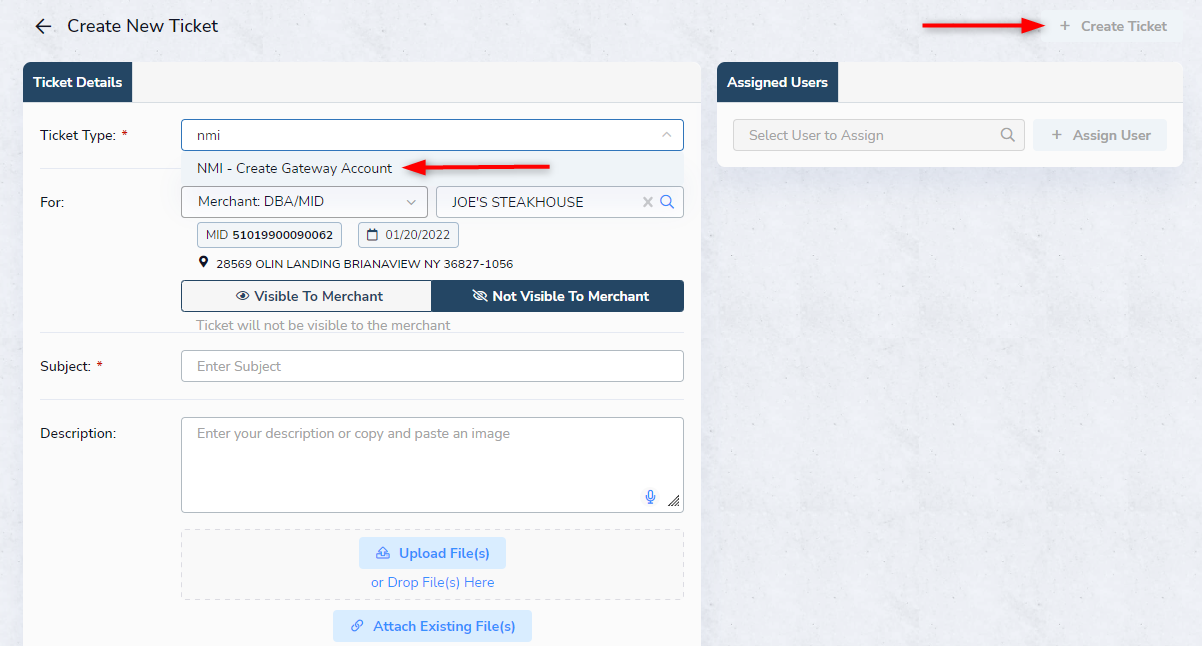
Task: Click the or Drop File(s) Here text
Action: click(x=432, y=582)
